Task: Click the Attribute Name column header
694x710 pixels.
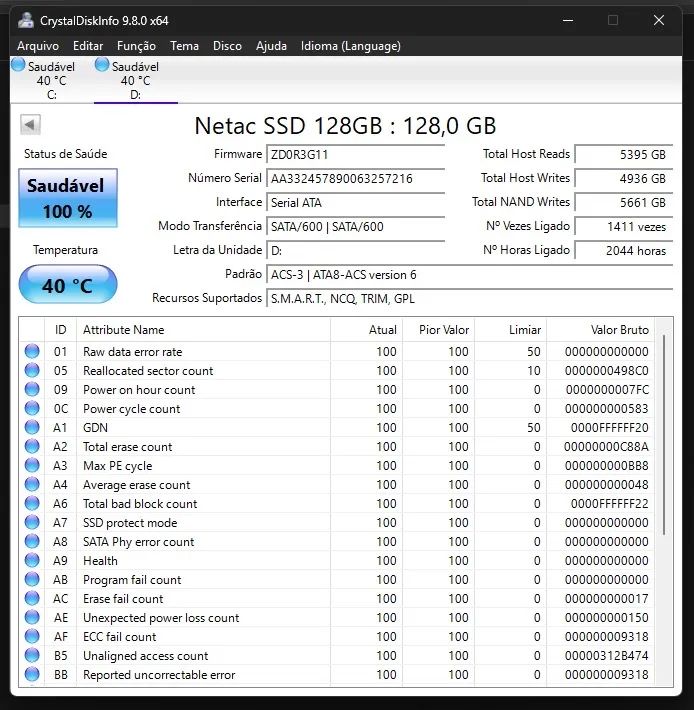Action: (203, 330)
